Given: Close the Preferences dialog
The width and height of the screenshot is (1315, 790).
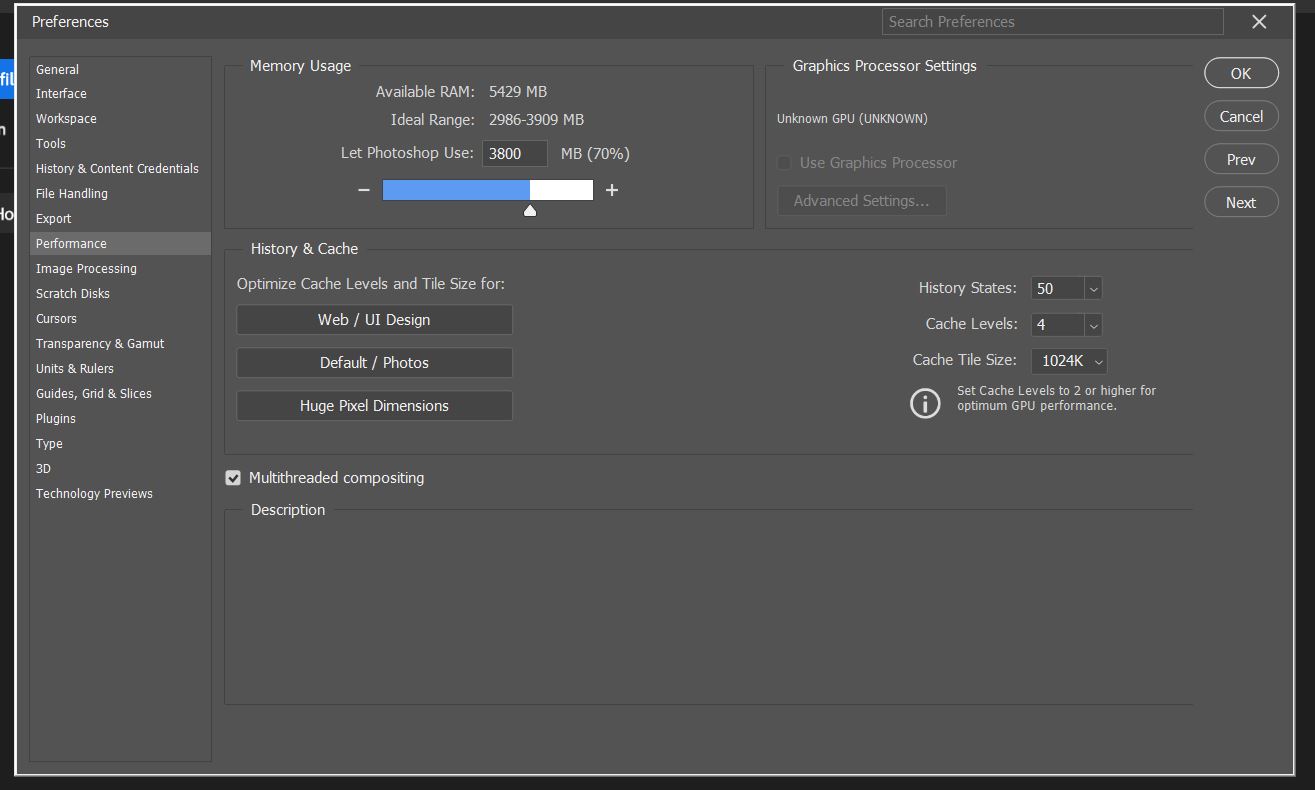Looking at the screenshot, I should (x=1259, y=22).
